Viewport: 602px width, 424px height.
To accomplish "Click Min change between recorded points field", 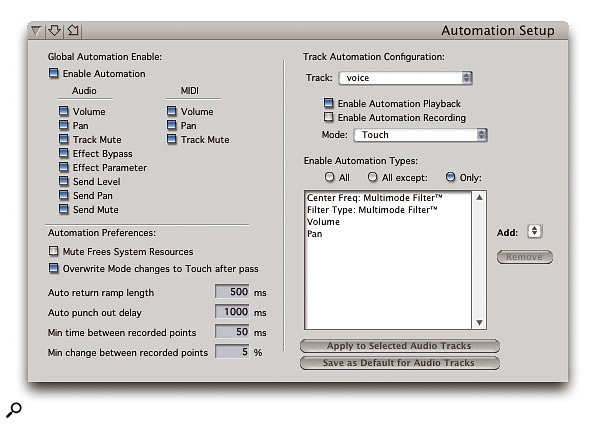I will [x=232, y=352].
